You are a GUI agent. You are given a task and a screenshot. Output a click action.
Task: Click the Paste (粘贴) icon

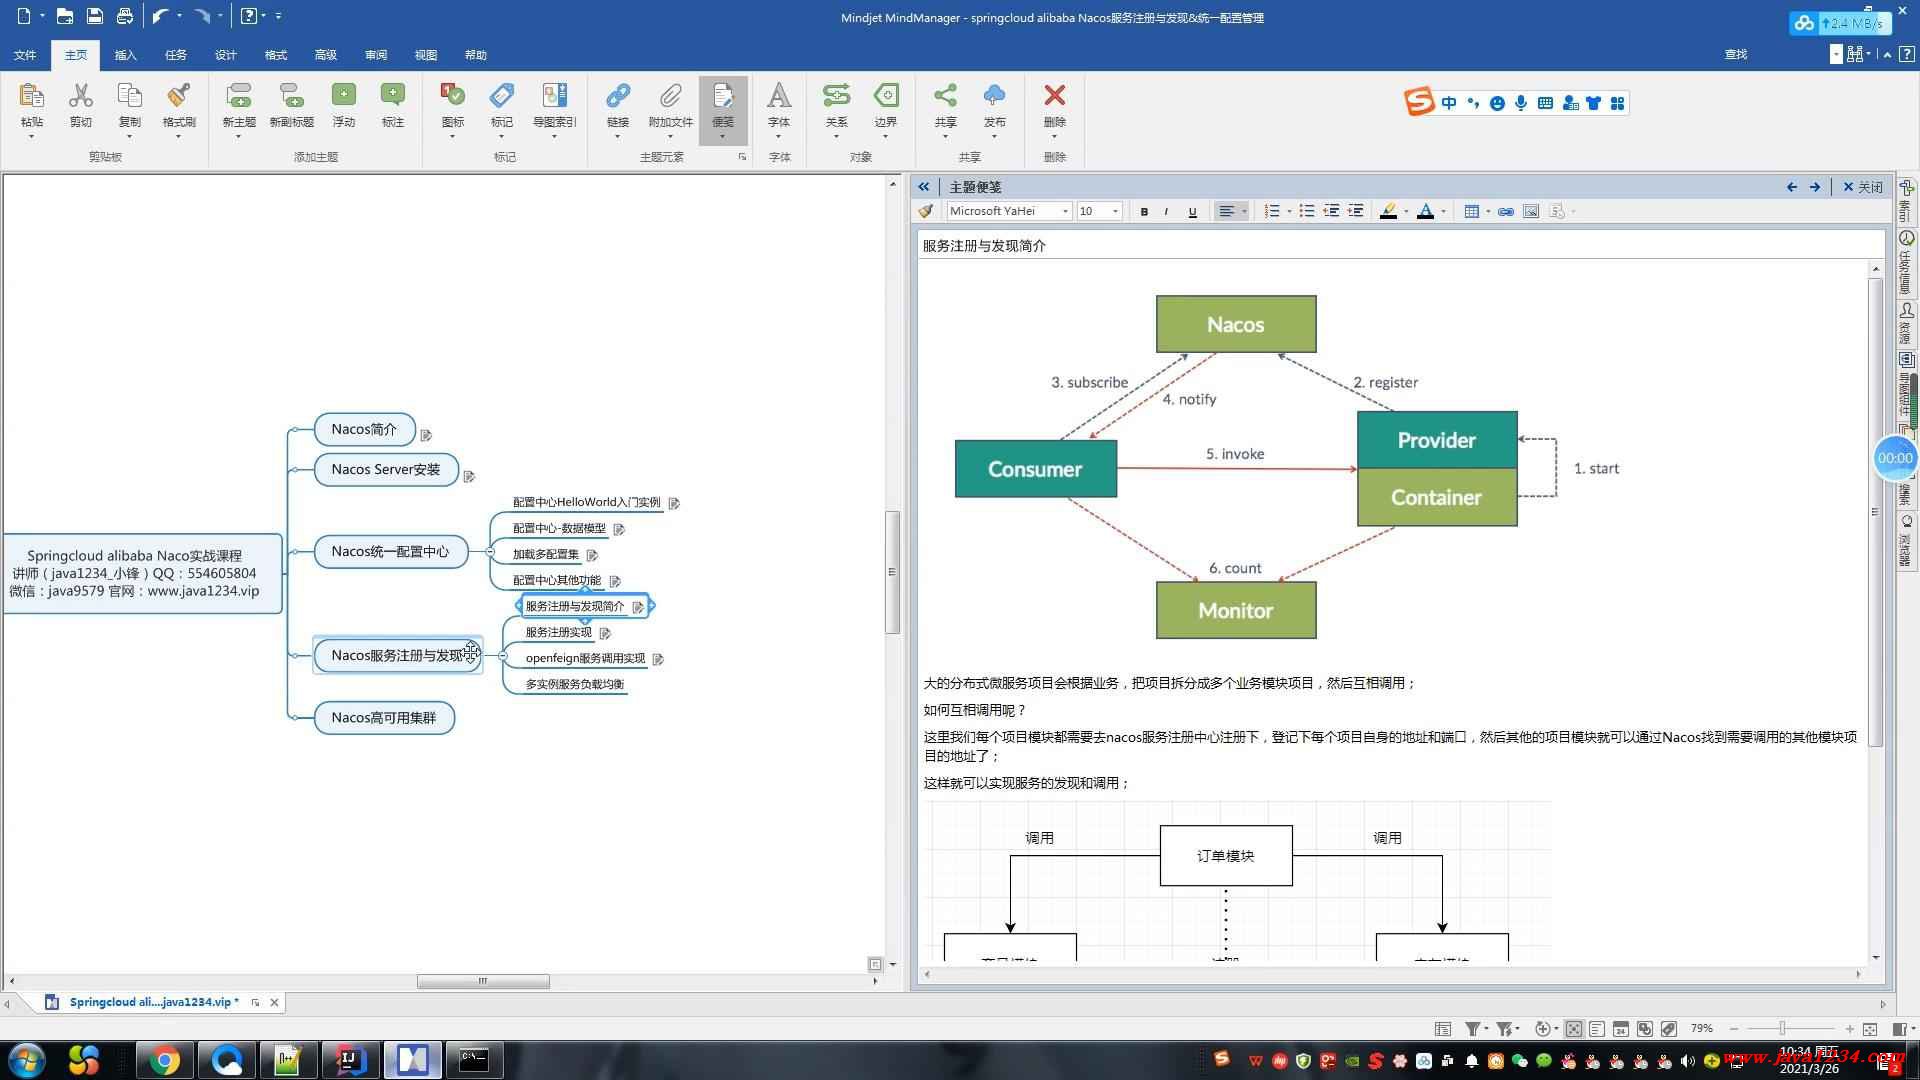(x=32, y=97)
